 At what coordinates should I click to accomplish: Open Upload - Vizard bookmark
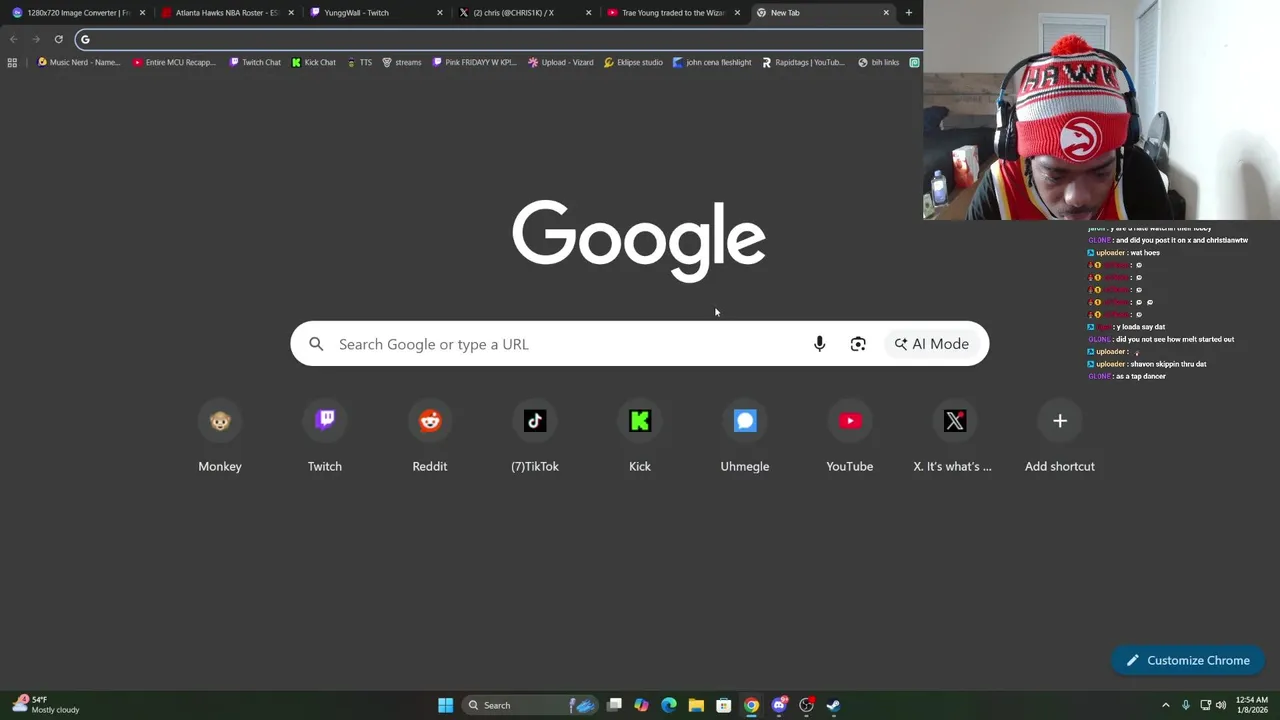tap(561, 62)
